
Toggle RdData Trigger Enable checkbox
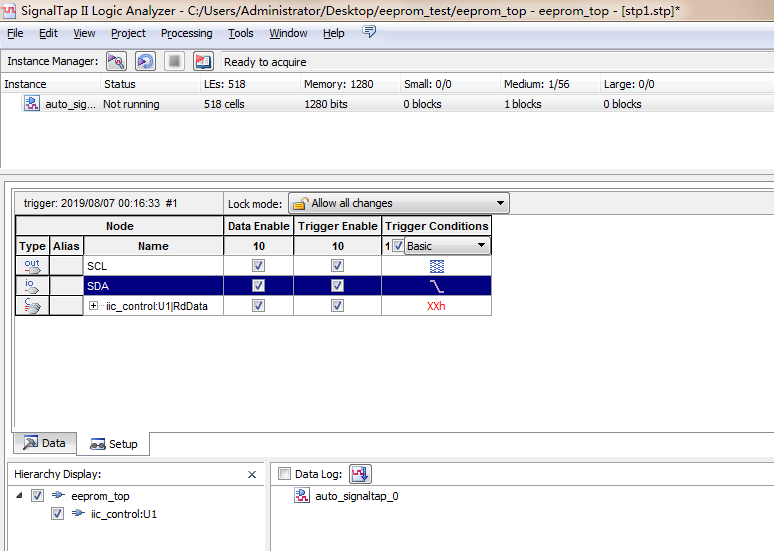pyautogui.click(x=337, y=306)
